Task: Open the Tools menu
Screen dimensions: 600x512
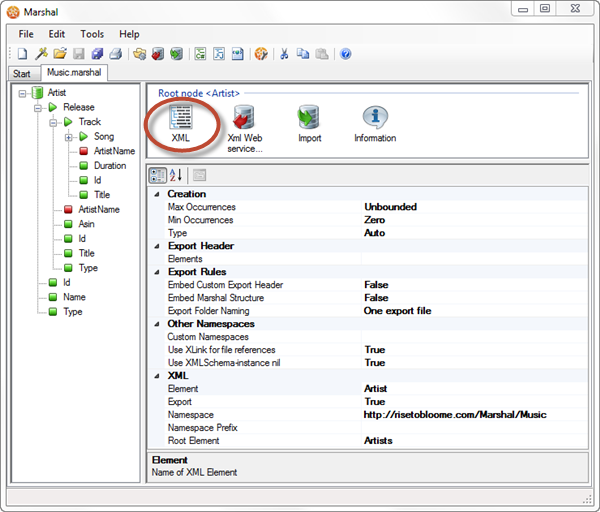Action: pyautogui.click(x=92, y=34)
